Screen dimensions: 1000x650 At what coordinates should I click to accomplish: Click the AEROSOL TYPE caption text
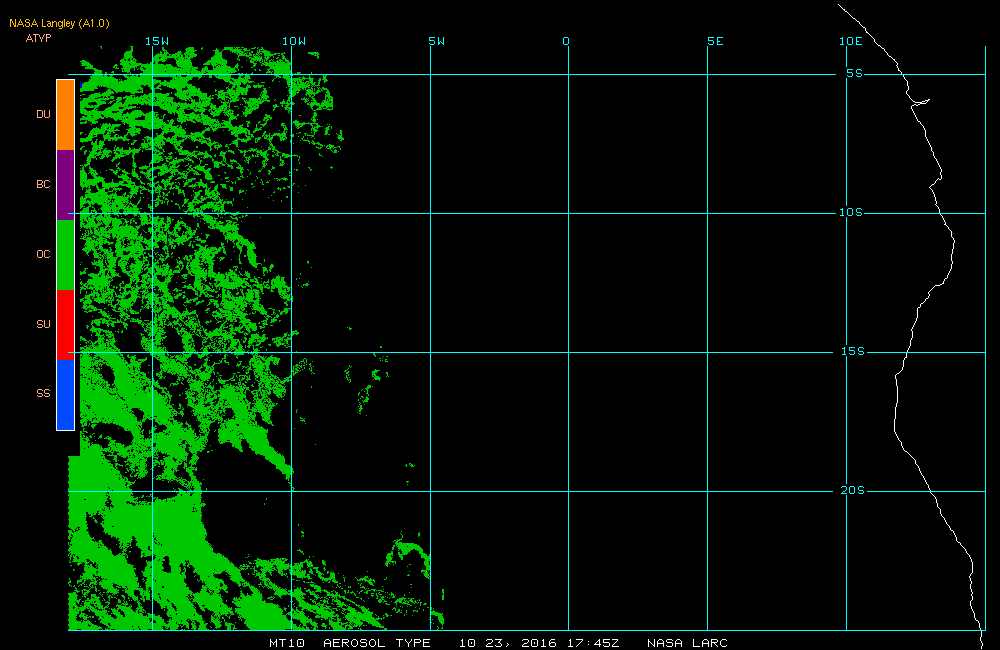tap(377, 643)
